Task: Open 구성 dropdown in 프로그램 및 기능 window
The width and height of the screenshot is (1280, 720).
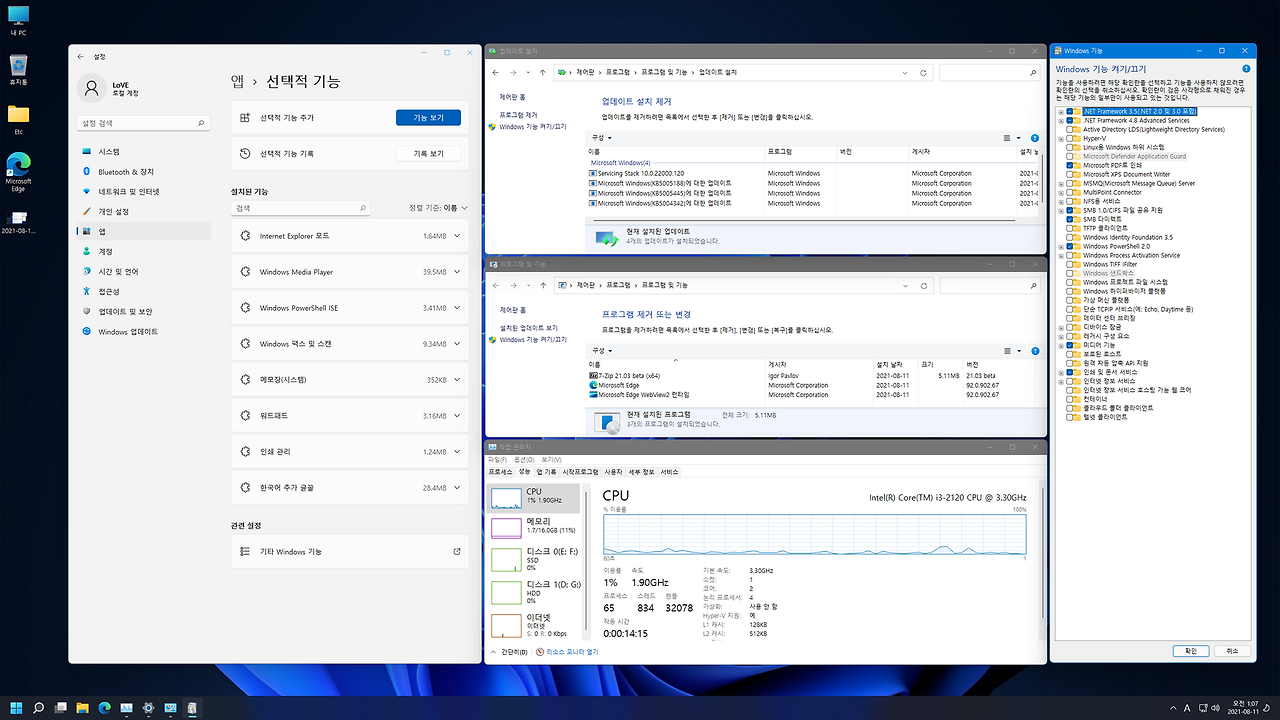Action: [600, 351]
